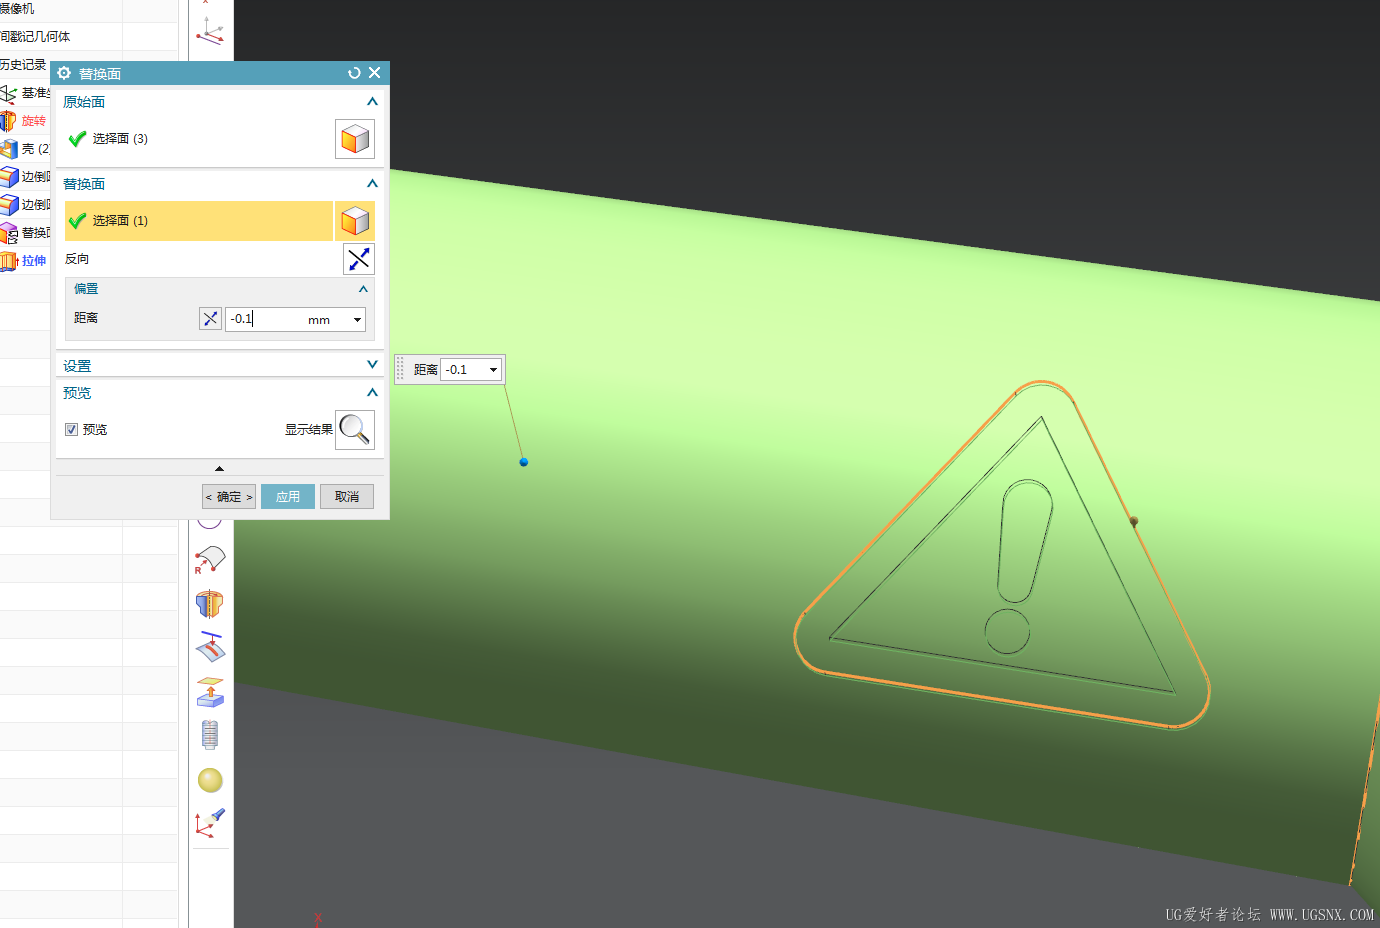Click the 确定 OK button
1380x928 pixels.
click(x=229, y=497)
